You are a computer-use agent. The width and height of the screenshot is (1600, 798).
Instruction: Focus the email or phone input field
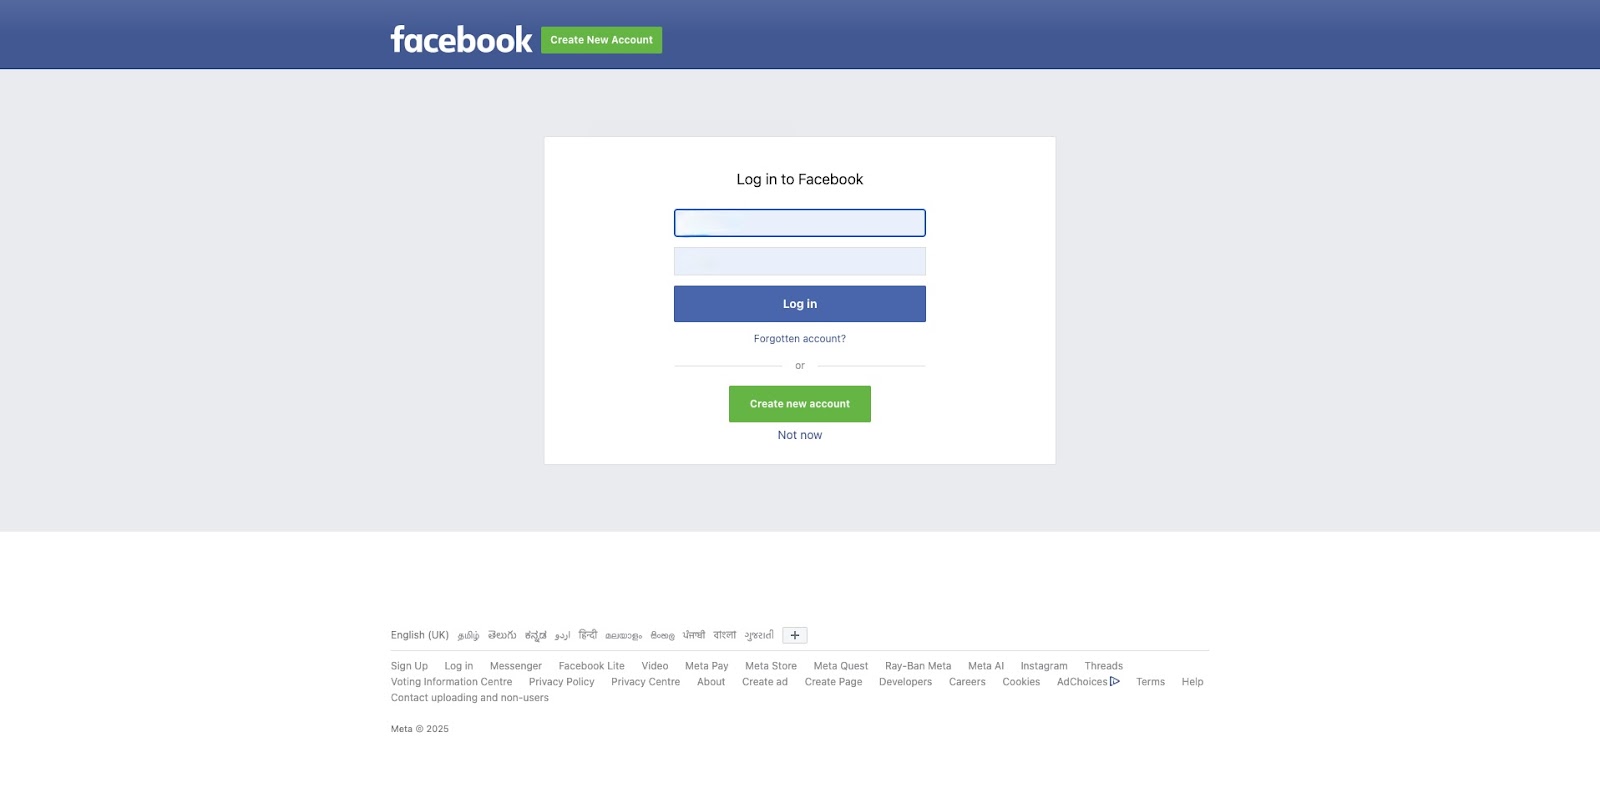tap(800, 223)
